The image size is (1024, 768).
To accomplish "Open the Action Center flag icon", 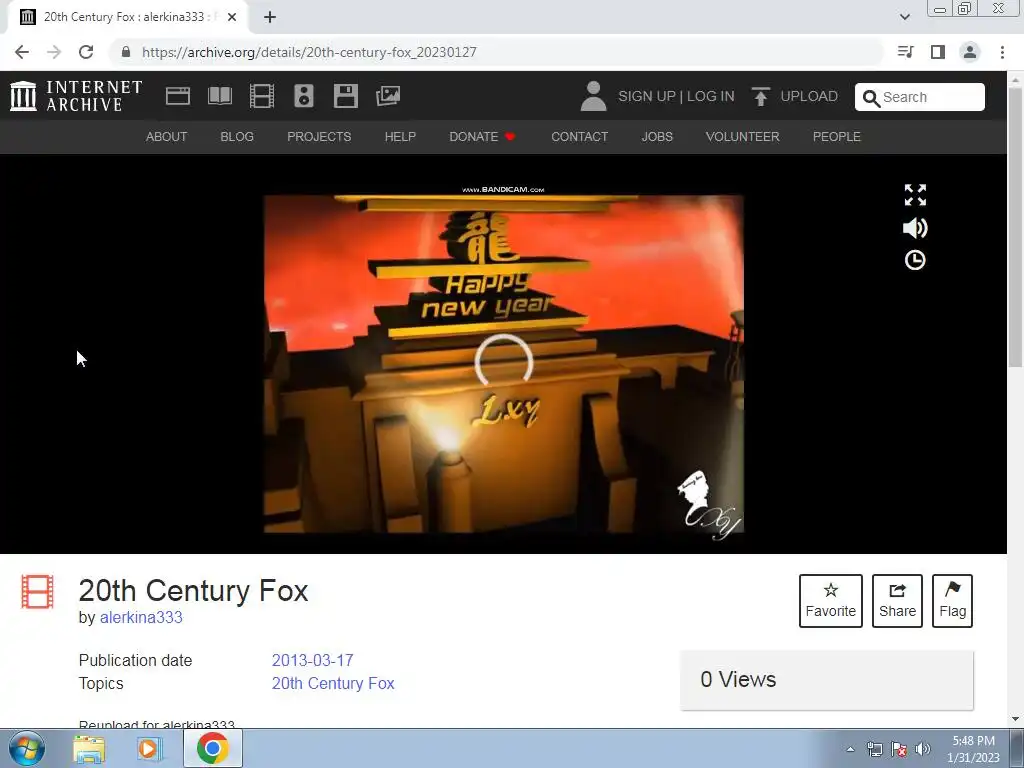I will [x=899, y=749].
